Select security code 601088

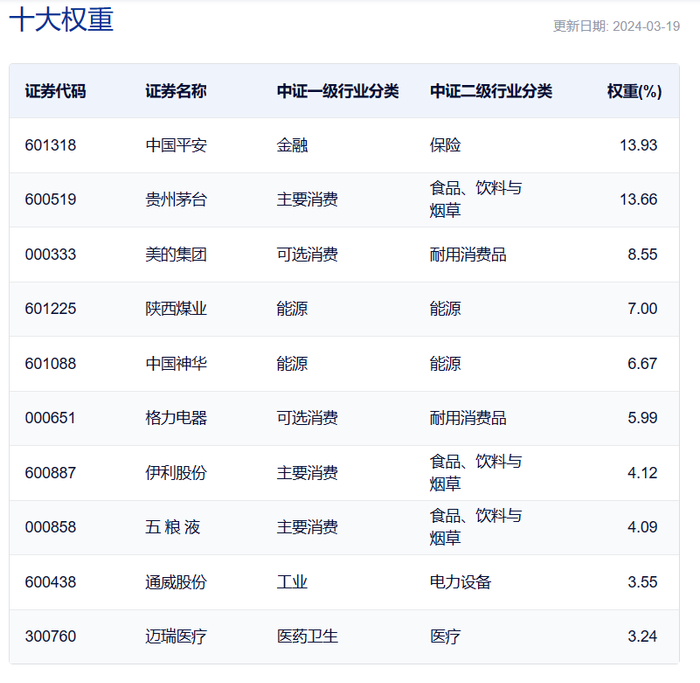50,363
